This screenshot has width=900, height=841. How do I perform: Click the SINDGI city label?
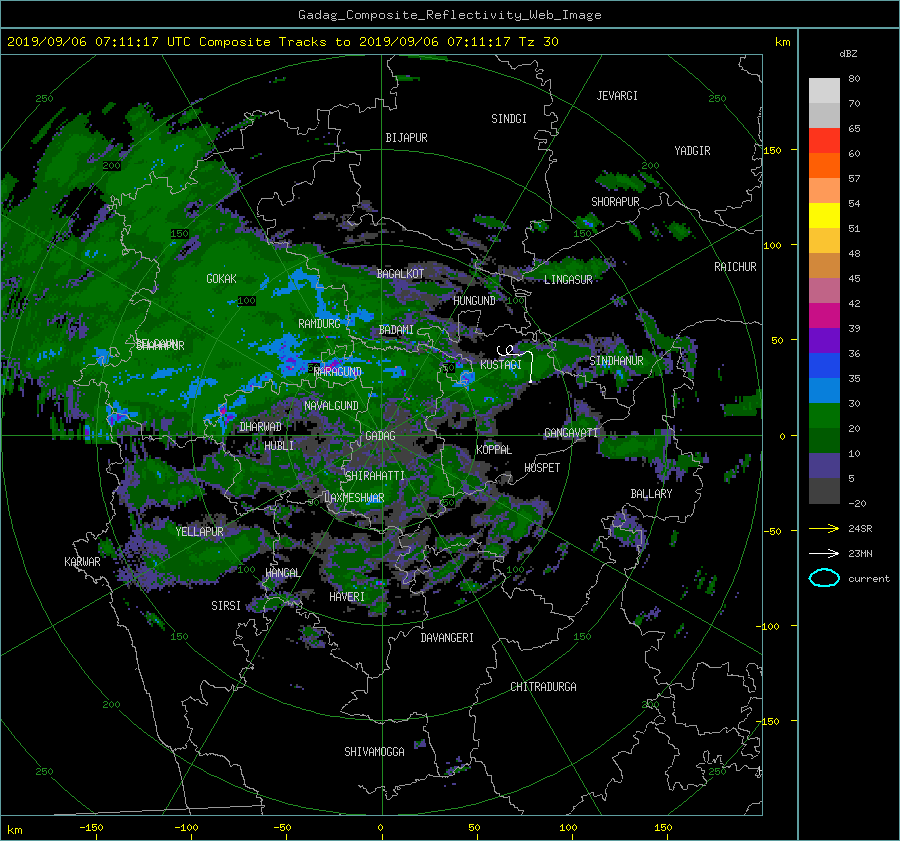[509, 119]
